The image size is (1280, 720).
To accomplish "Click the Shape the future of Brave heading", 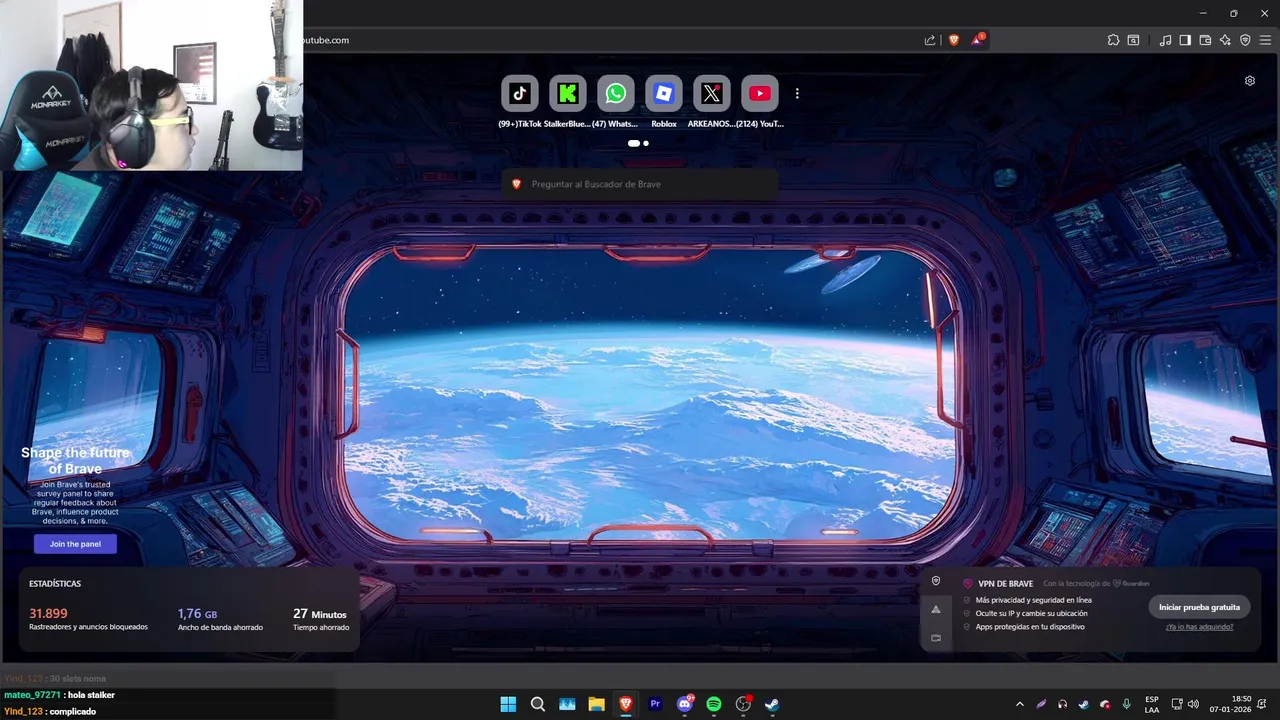I will 75,460.
